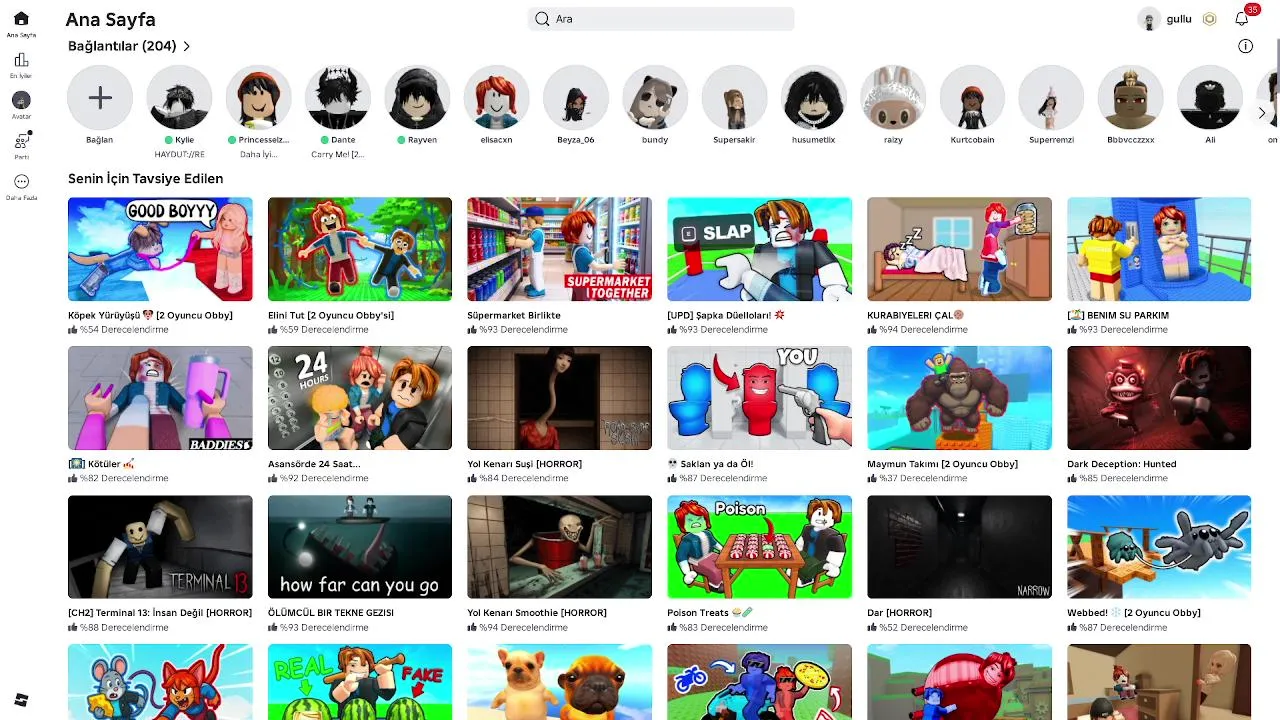Open Poison Treats game thumbnail
This screenshot has width=1280, height=720.
pyautogui.click(x=760, y=547)
